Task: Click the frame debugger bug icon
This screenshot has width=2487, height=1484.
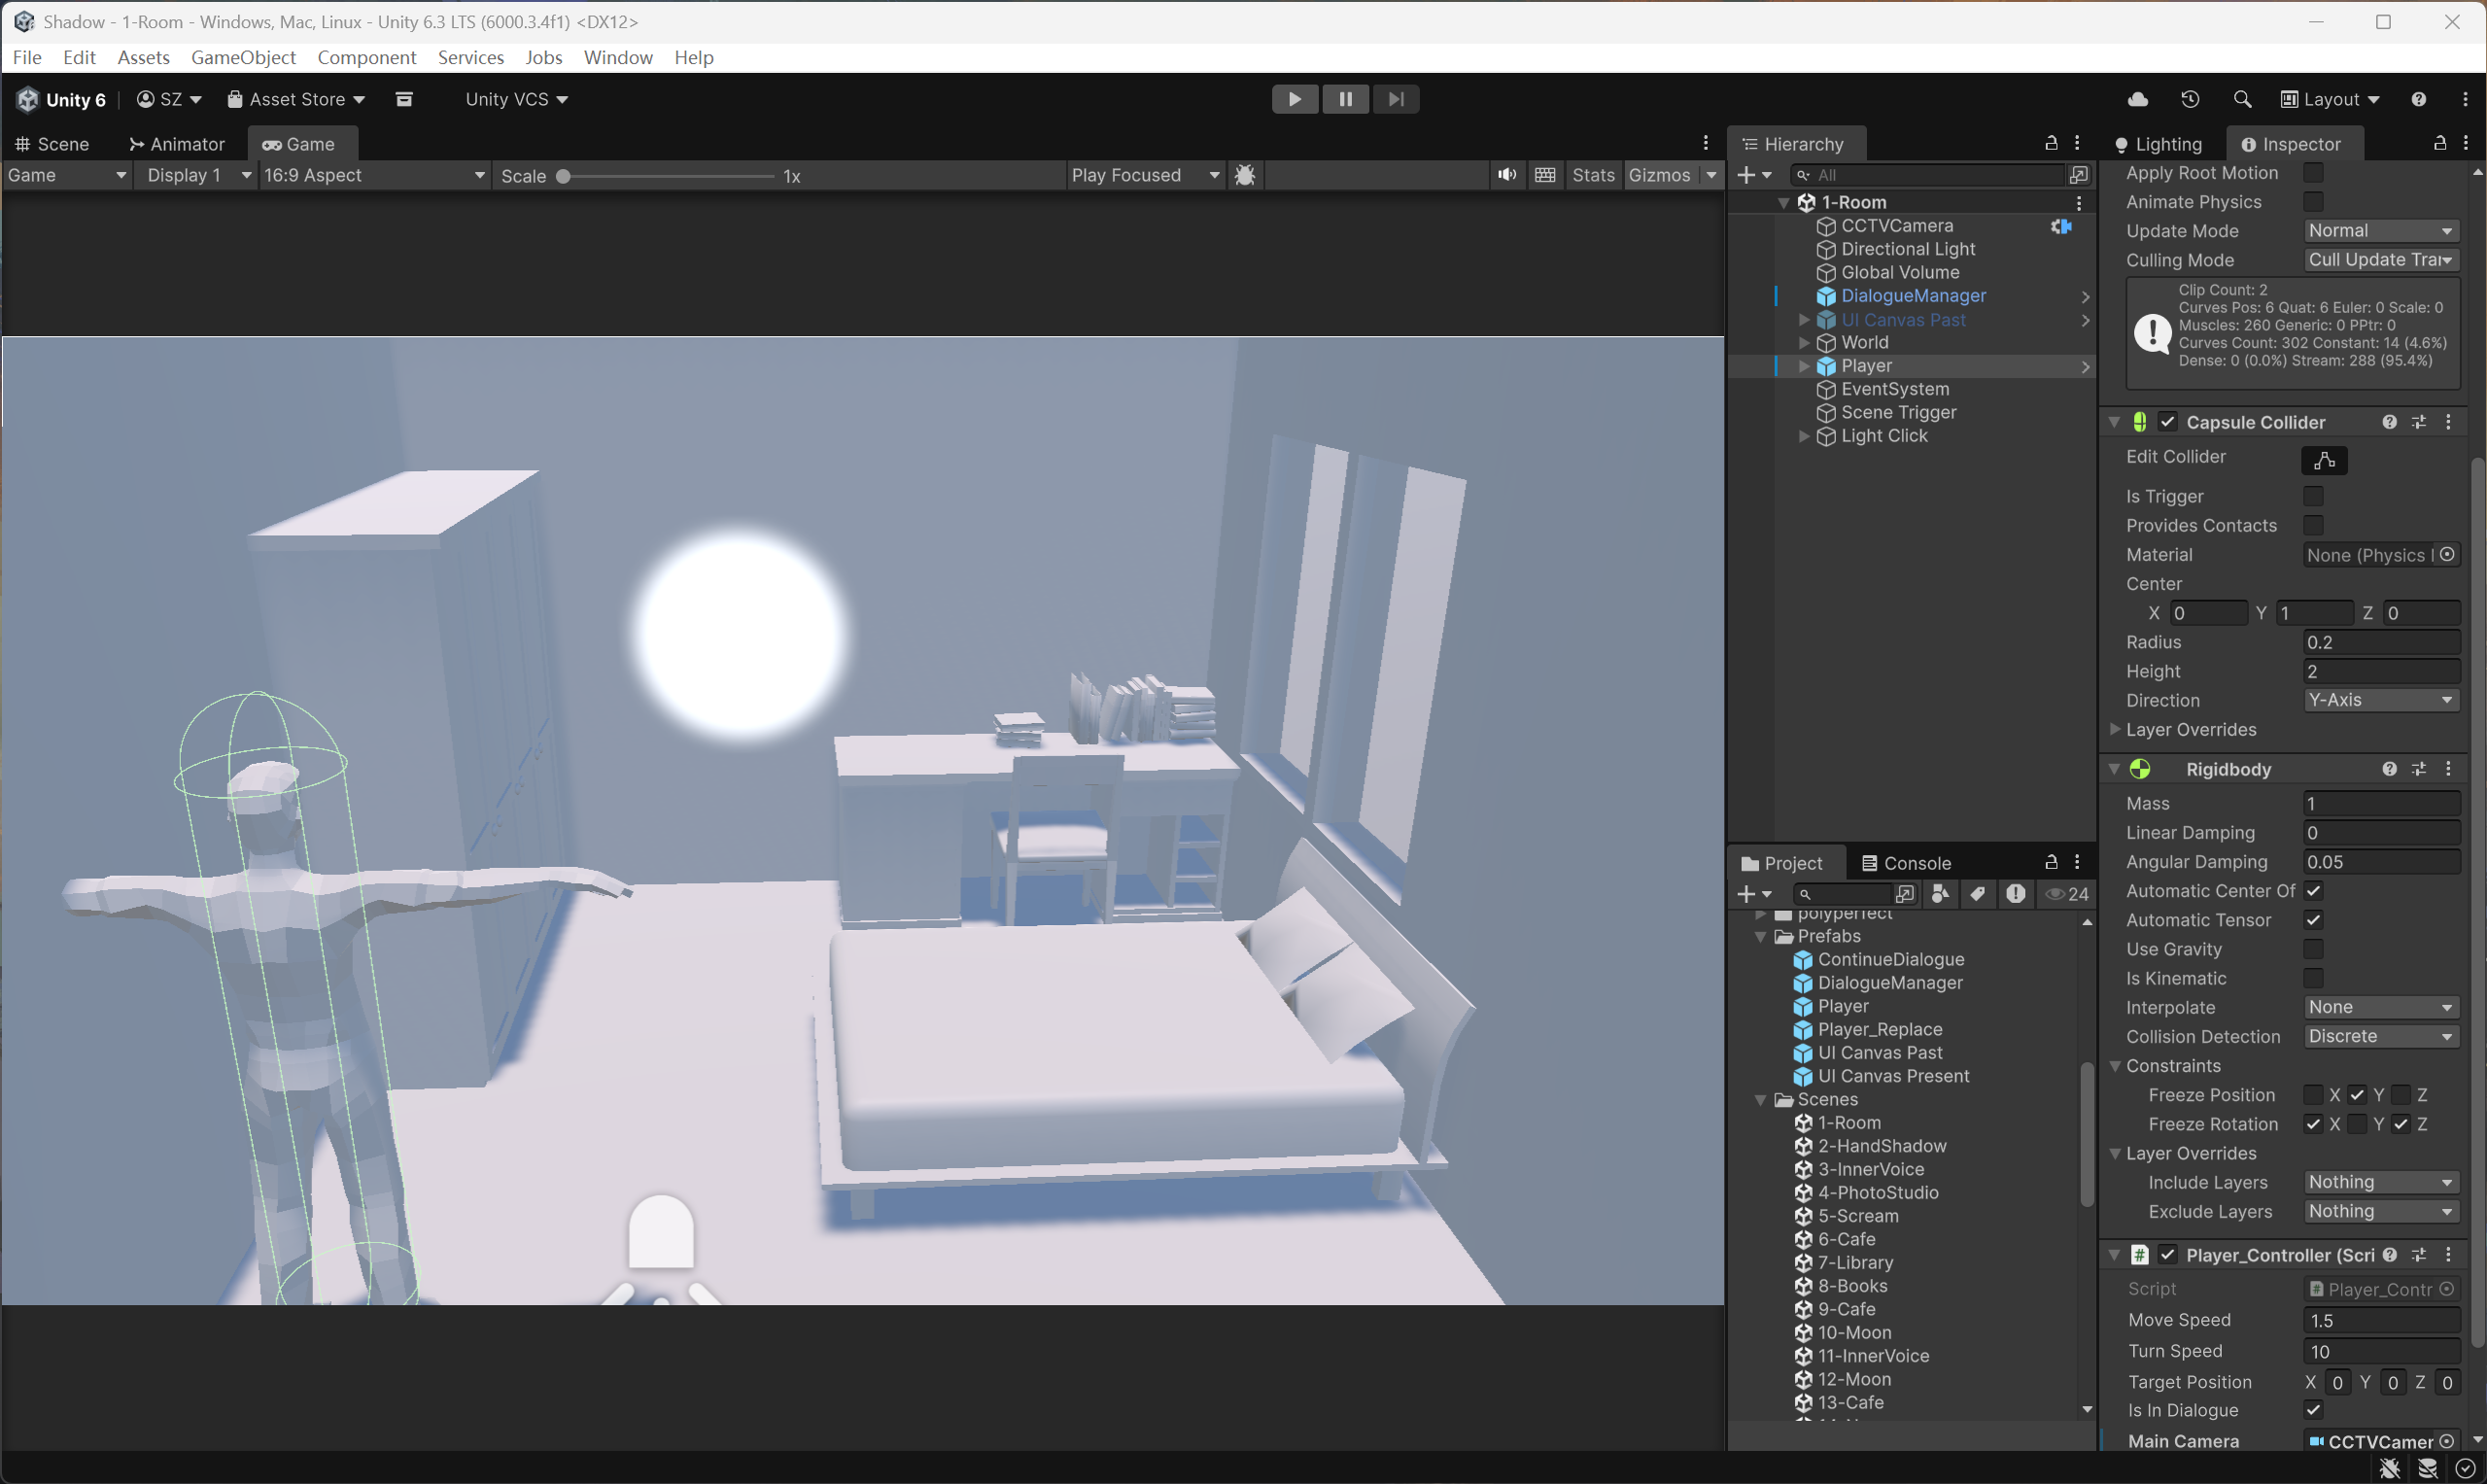Action: click(1245, 175)
